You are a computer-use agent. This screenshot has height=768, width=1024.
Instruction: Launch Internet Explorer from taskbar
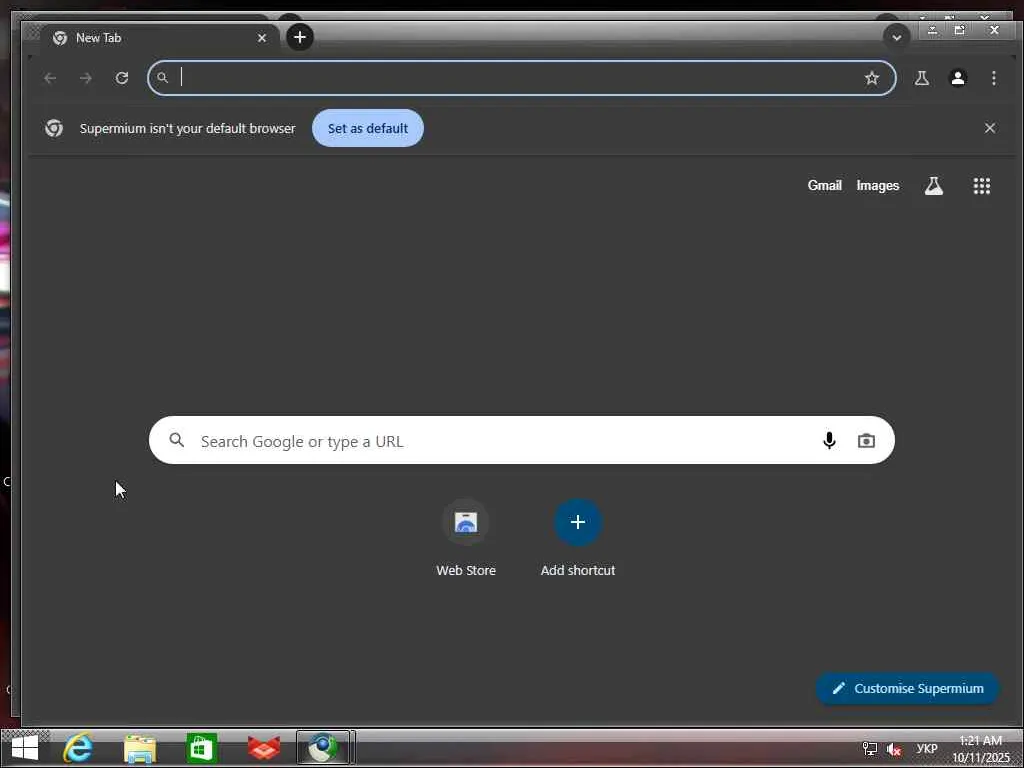click(78, 748)
